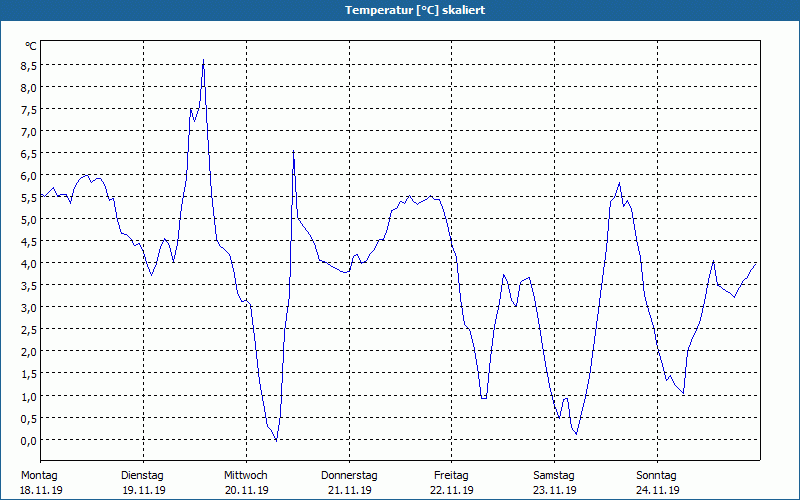Click the '6,5' y-axis label

click(x=29, y=154)
